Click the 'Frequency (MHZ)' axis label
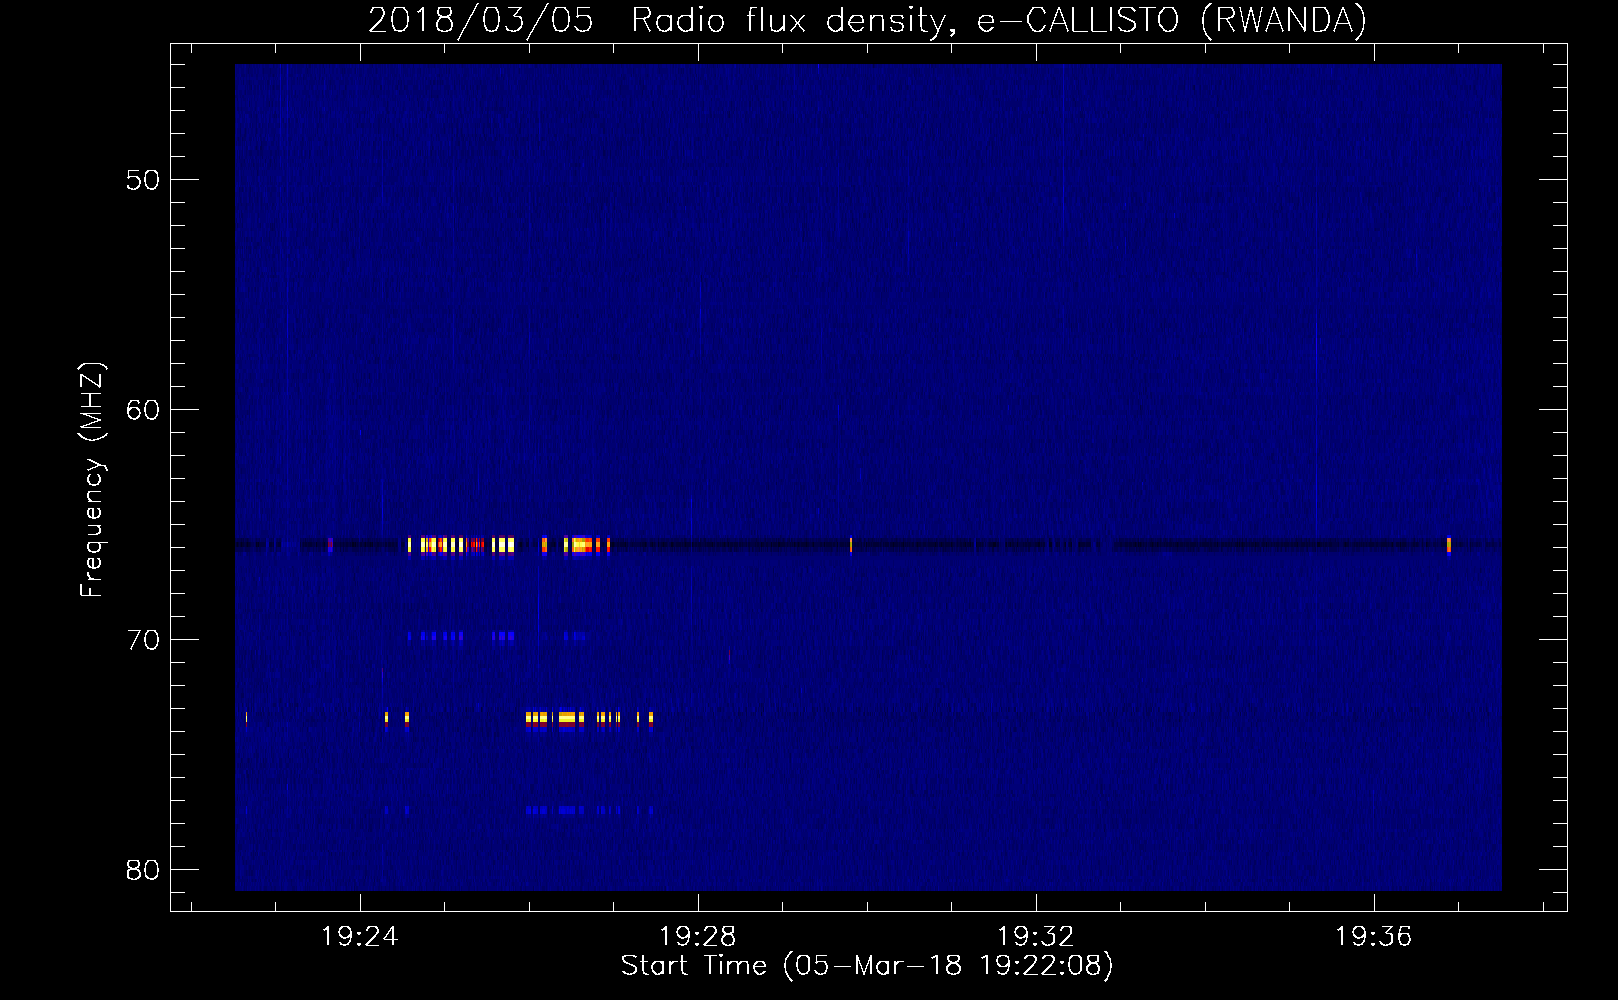The height and width of the screenshot is (1000, 1618). pyautogui.click(x=92, y=480)
